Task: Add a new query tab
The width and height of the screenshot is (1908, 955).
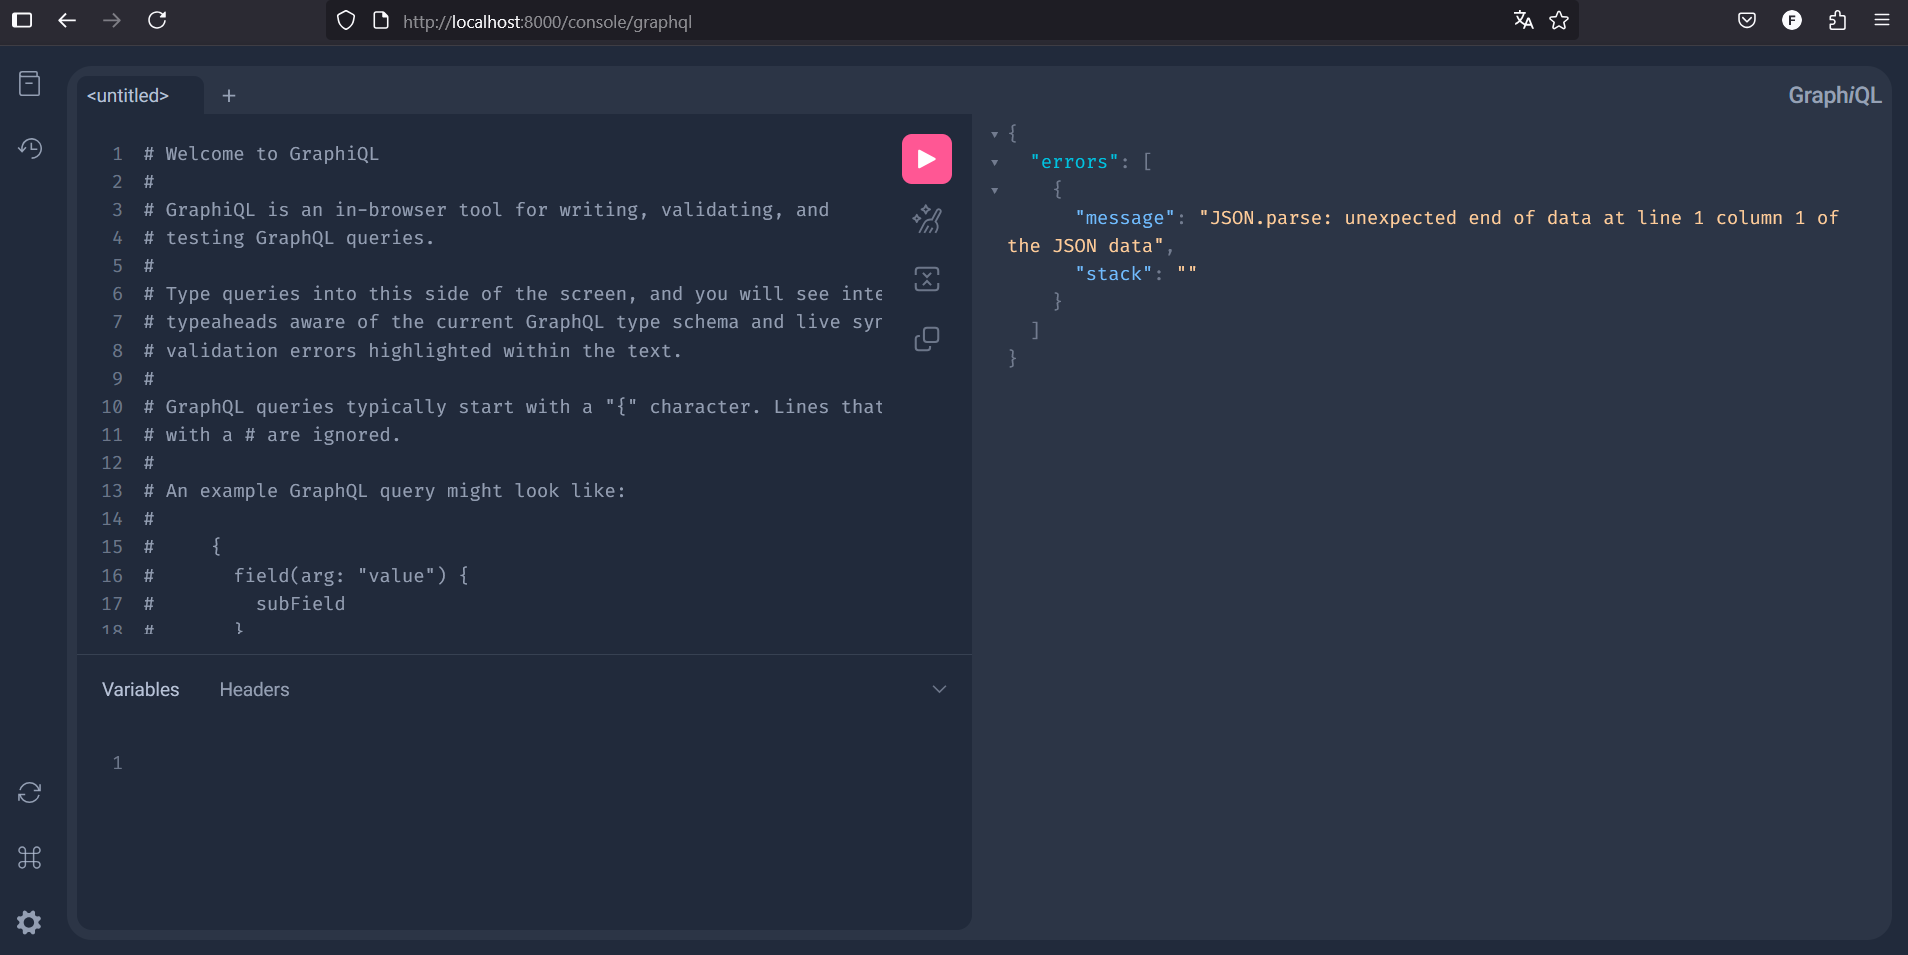Action: 229,96
